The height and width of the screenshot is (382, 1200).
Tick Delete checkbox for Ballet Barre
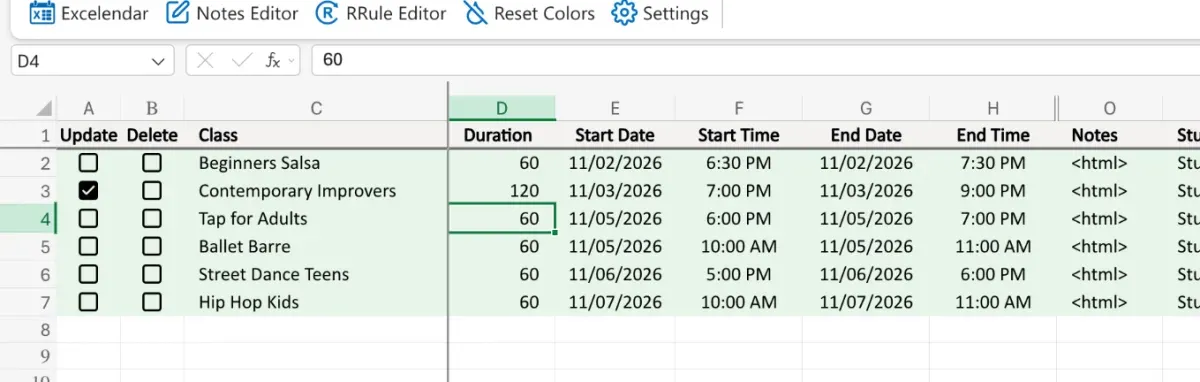click(x=151, y=247)
